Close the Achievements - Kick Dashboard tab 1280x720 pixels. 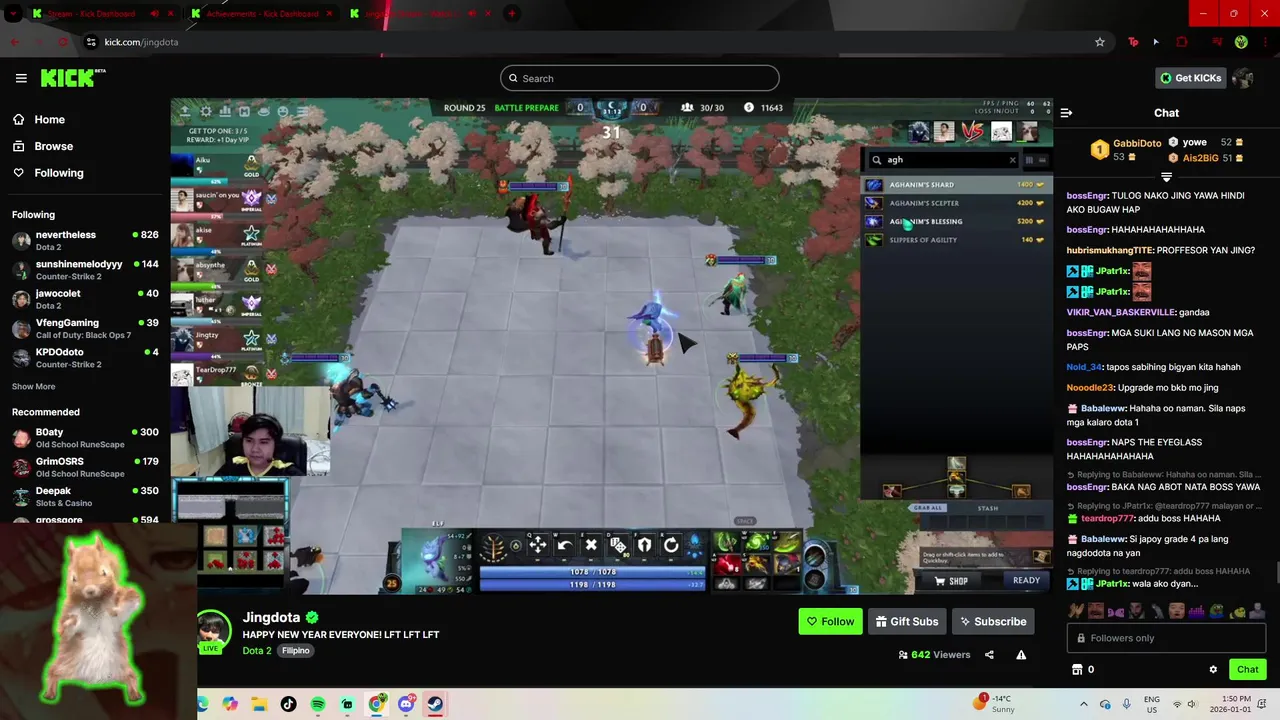pos(329,14)
